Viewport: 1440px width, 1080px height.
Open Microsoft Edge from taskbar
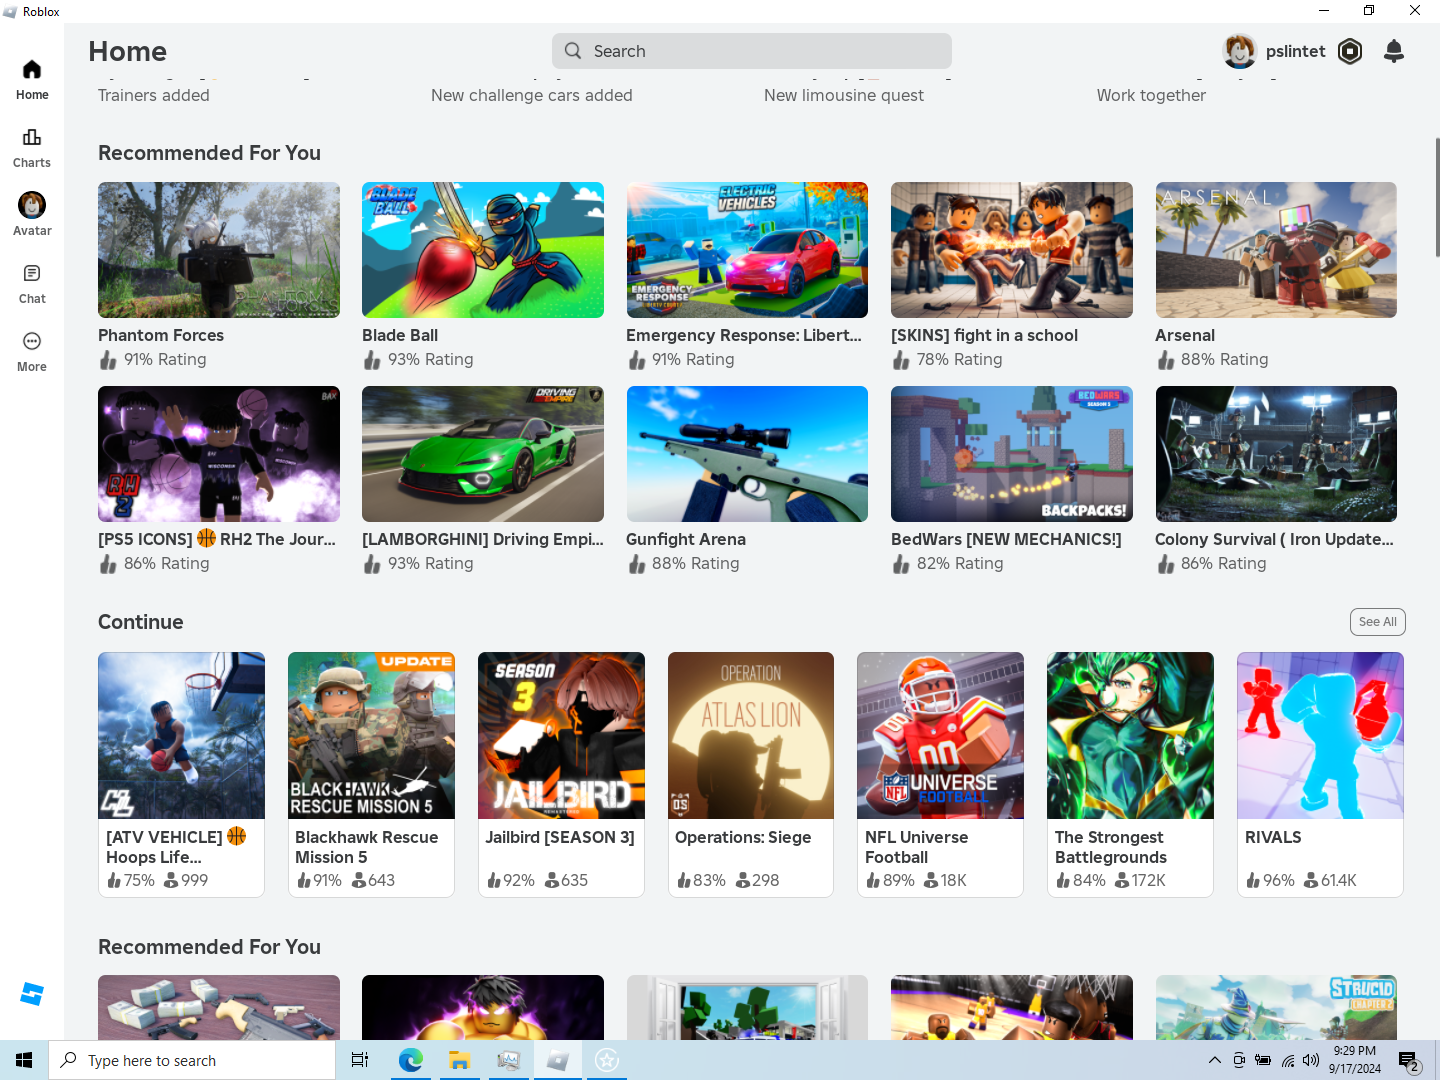[x=410, y=1060]
